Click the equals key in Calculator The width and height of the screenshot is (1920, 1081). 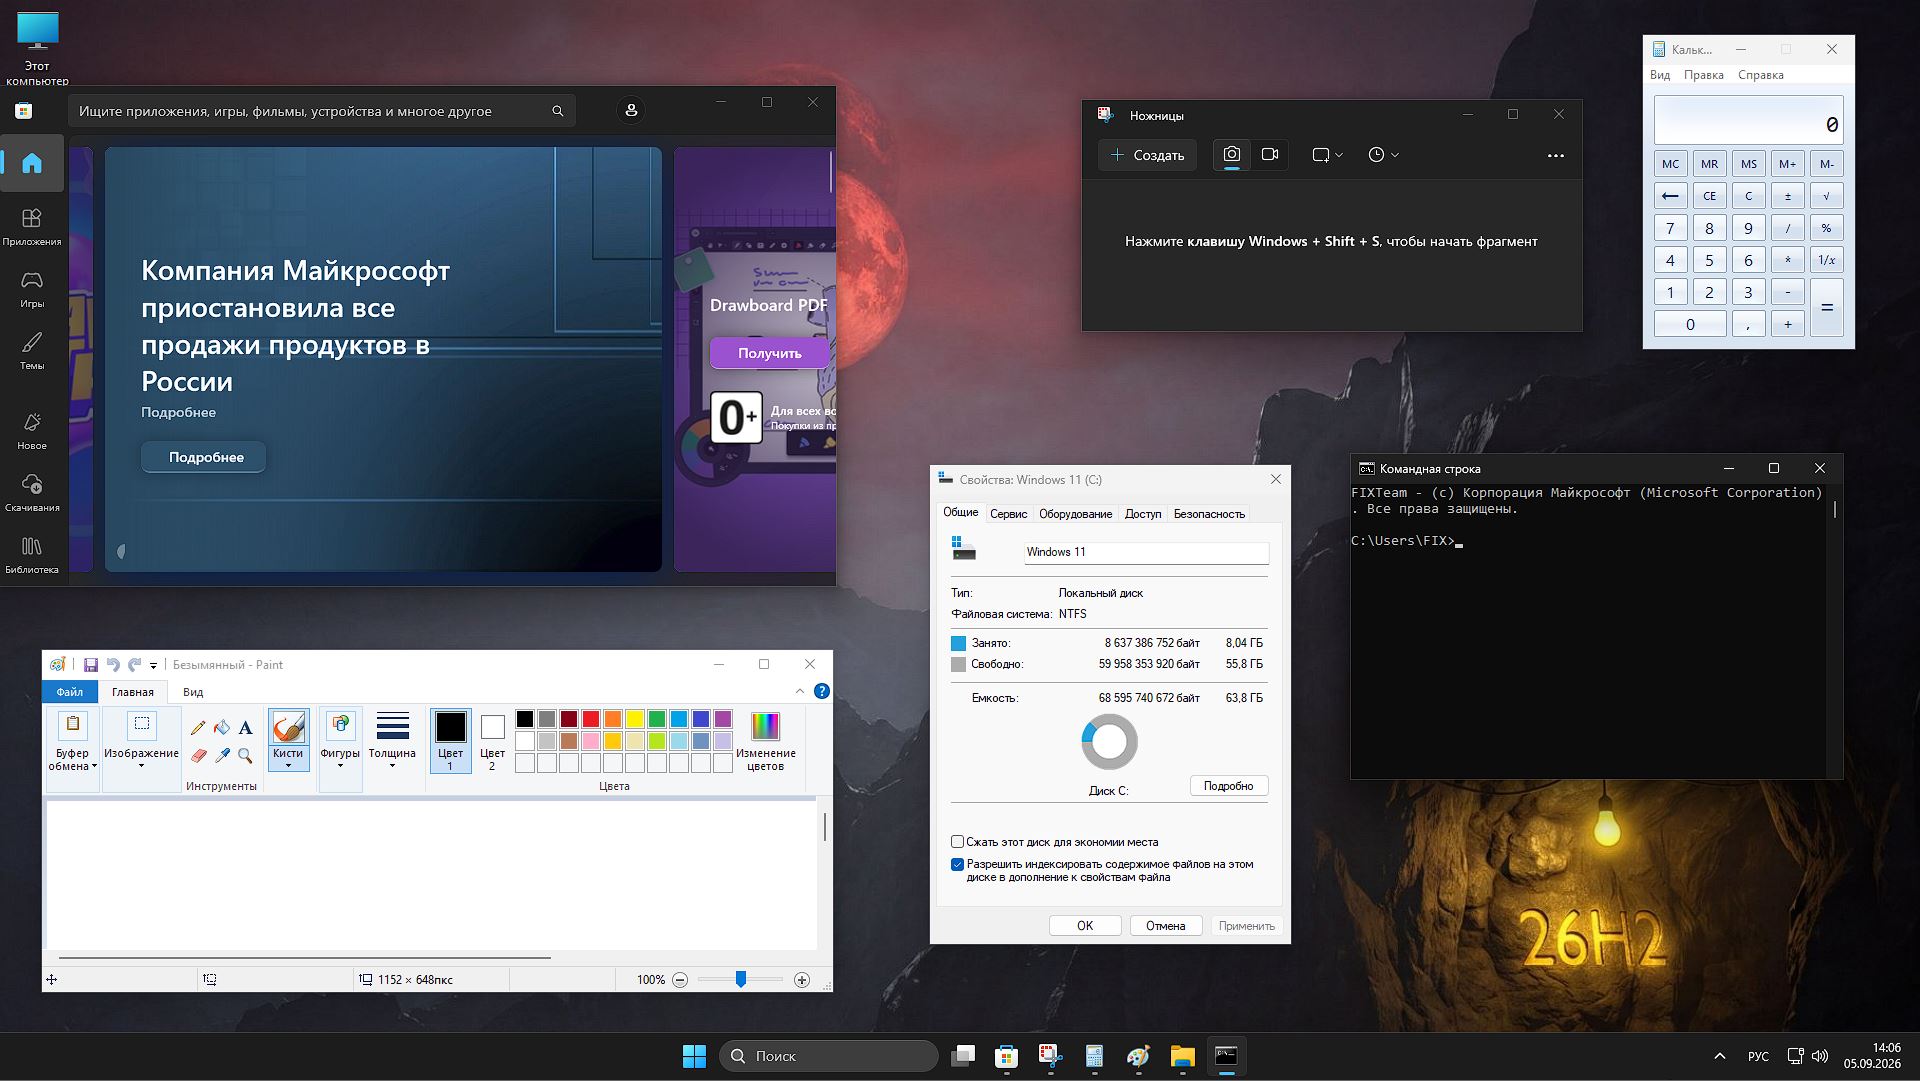pos(1826,308)
